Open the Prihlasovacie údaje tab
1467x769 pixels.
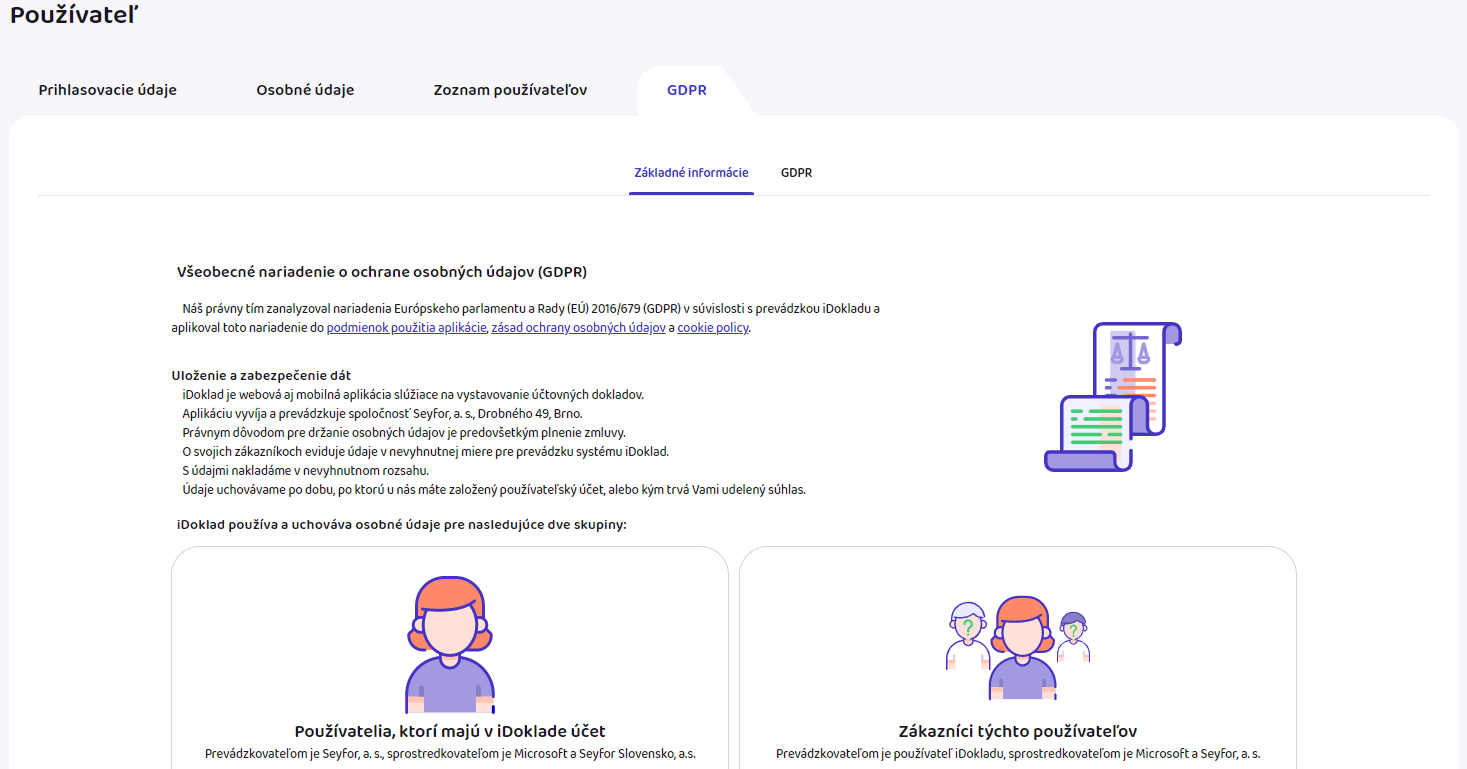pos(107,90)
